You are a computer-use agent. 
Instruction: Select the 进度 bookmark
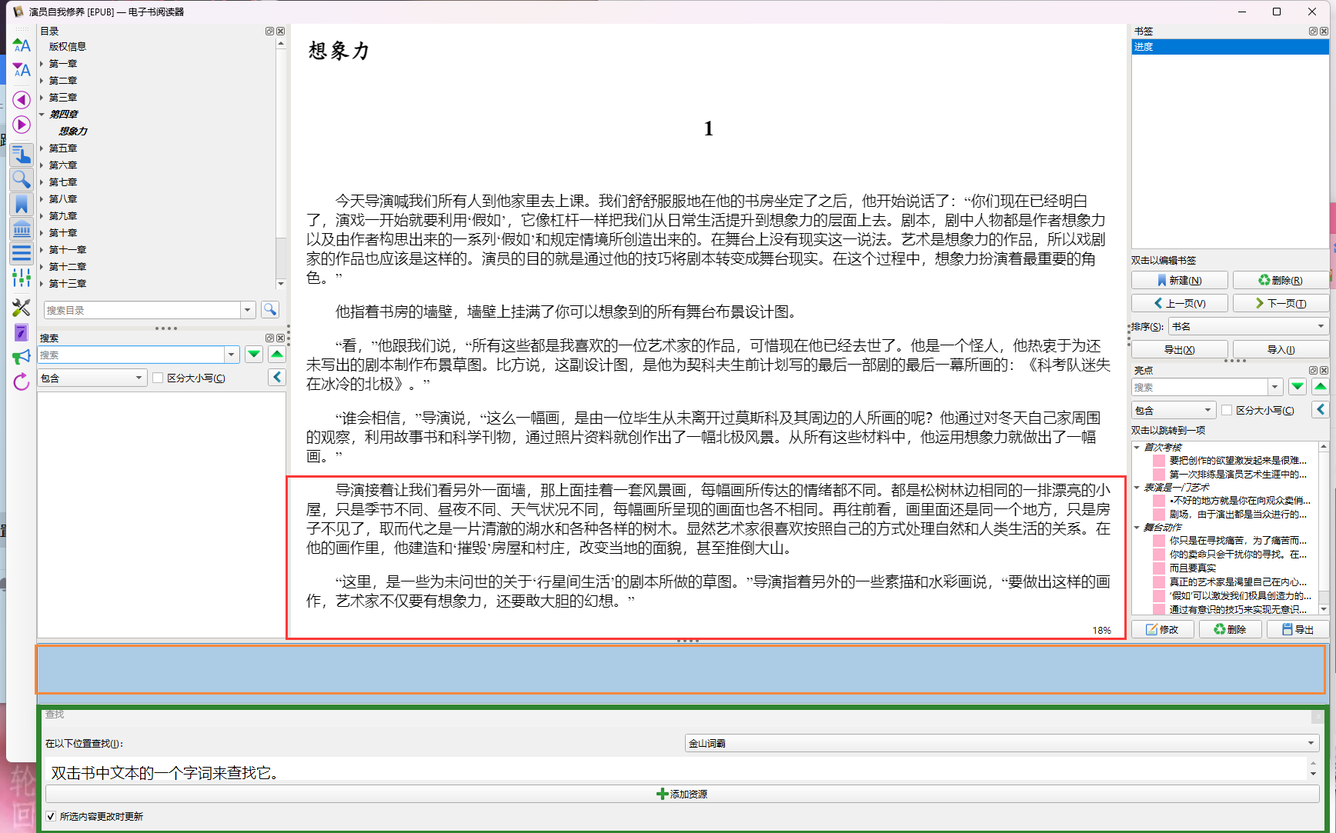[1230, 47]
